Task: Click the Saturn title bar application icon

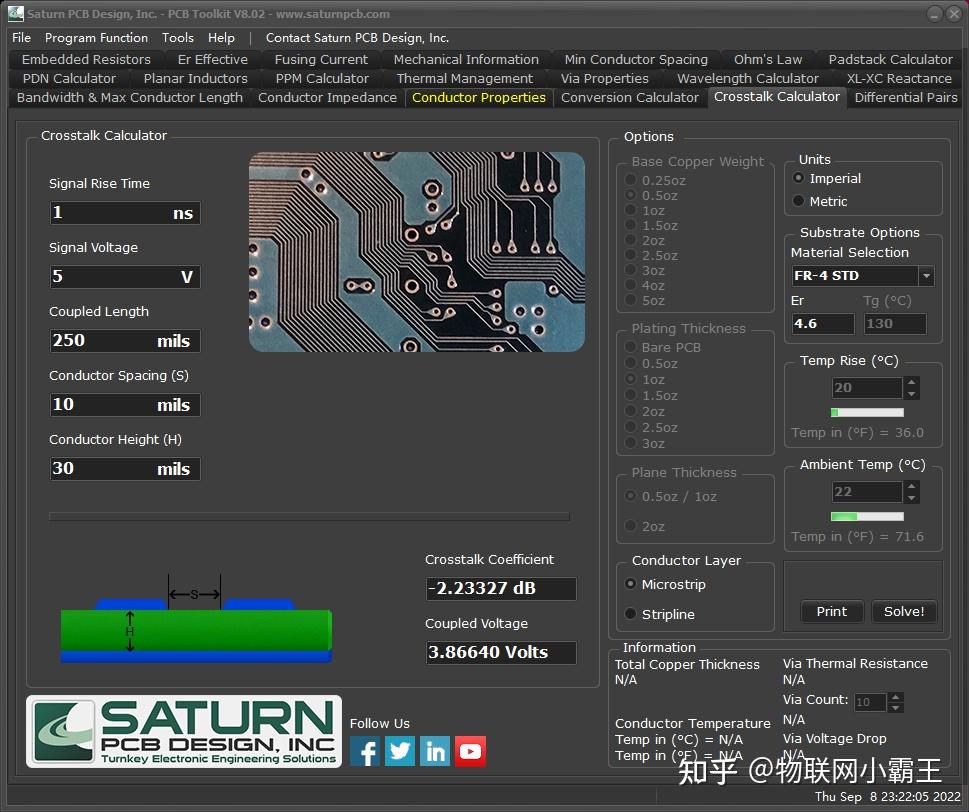Action: (14, 13)
